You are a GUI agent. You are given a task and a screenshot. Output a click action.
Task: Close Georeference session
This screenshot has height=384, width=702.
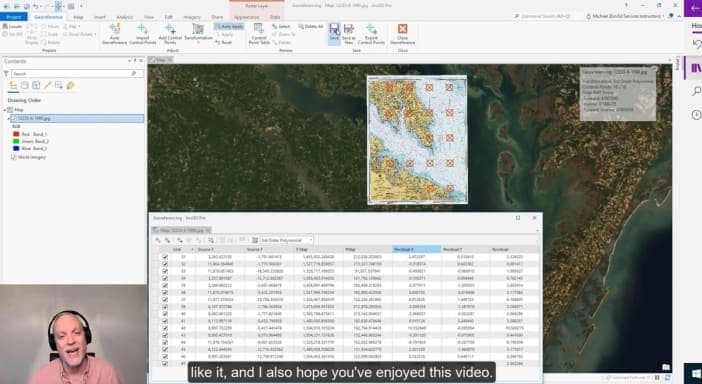(x=402, y=34)
